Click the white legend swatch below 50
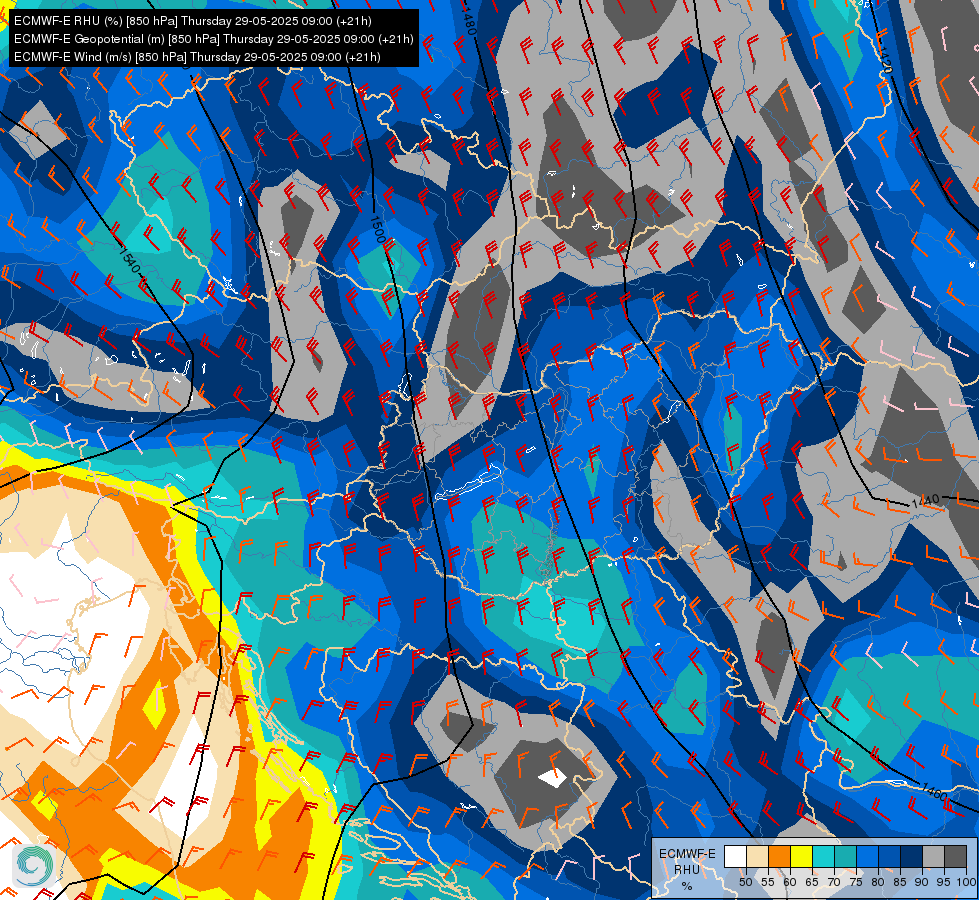 coord(735,856)
